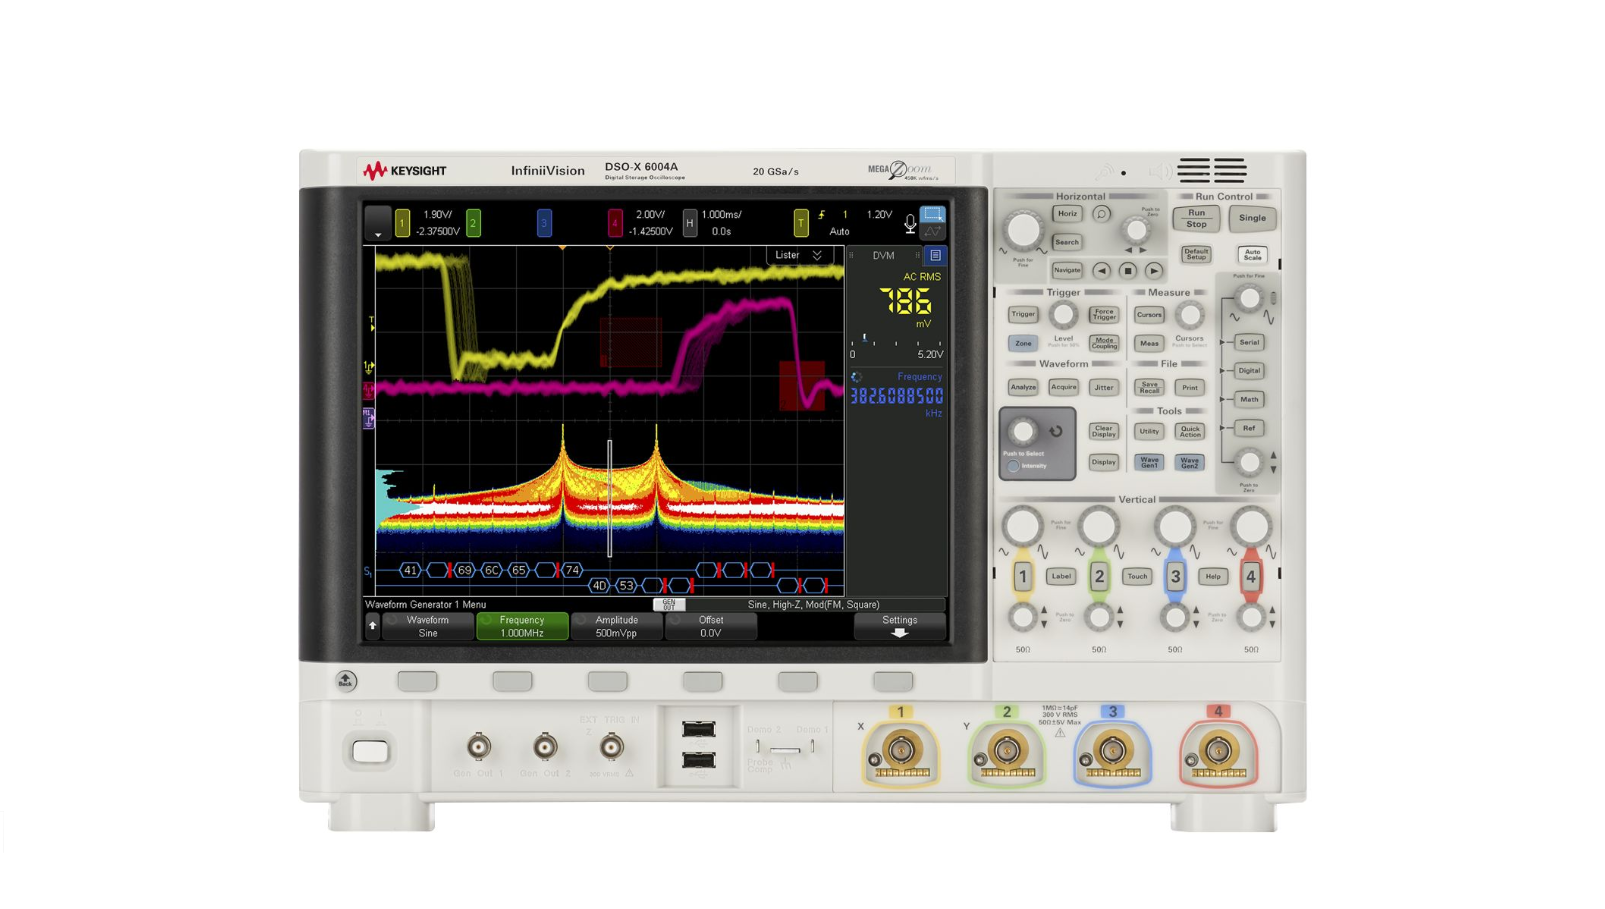1605x909 pixels.
Task: Select the Frequency 1.000MHz softkey
Action: pos(522,626)
